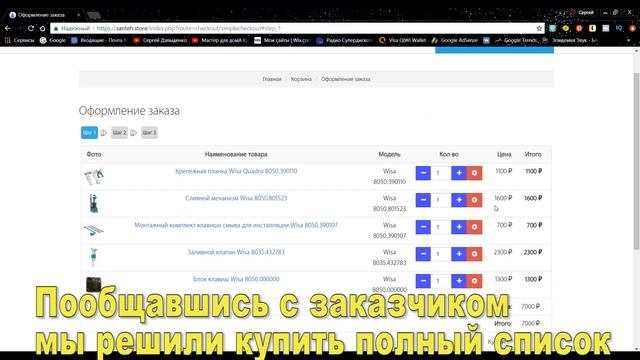This screenshot has width=640, height=360.
Task: Go back using the browser back arrow
Action: 7,28
